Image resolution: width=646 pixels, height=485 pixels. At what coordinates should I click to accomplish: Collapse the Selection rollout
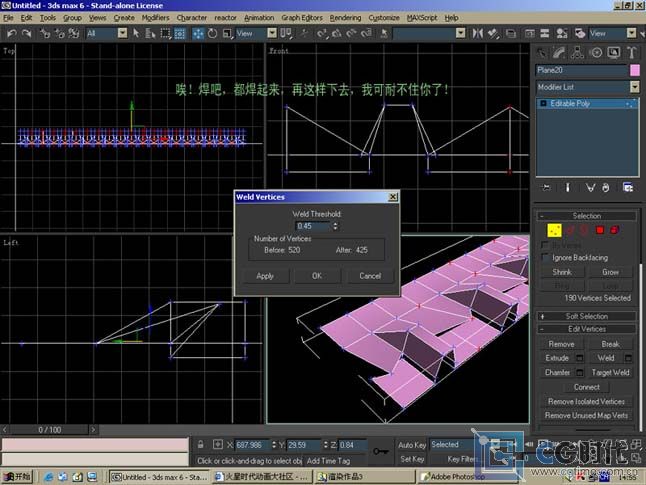(x=587, y=216)
